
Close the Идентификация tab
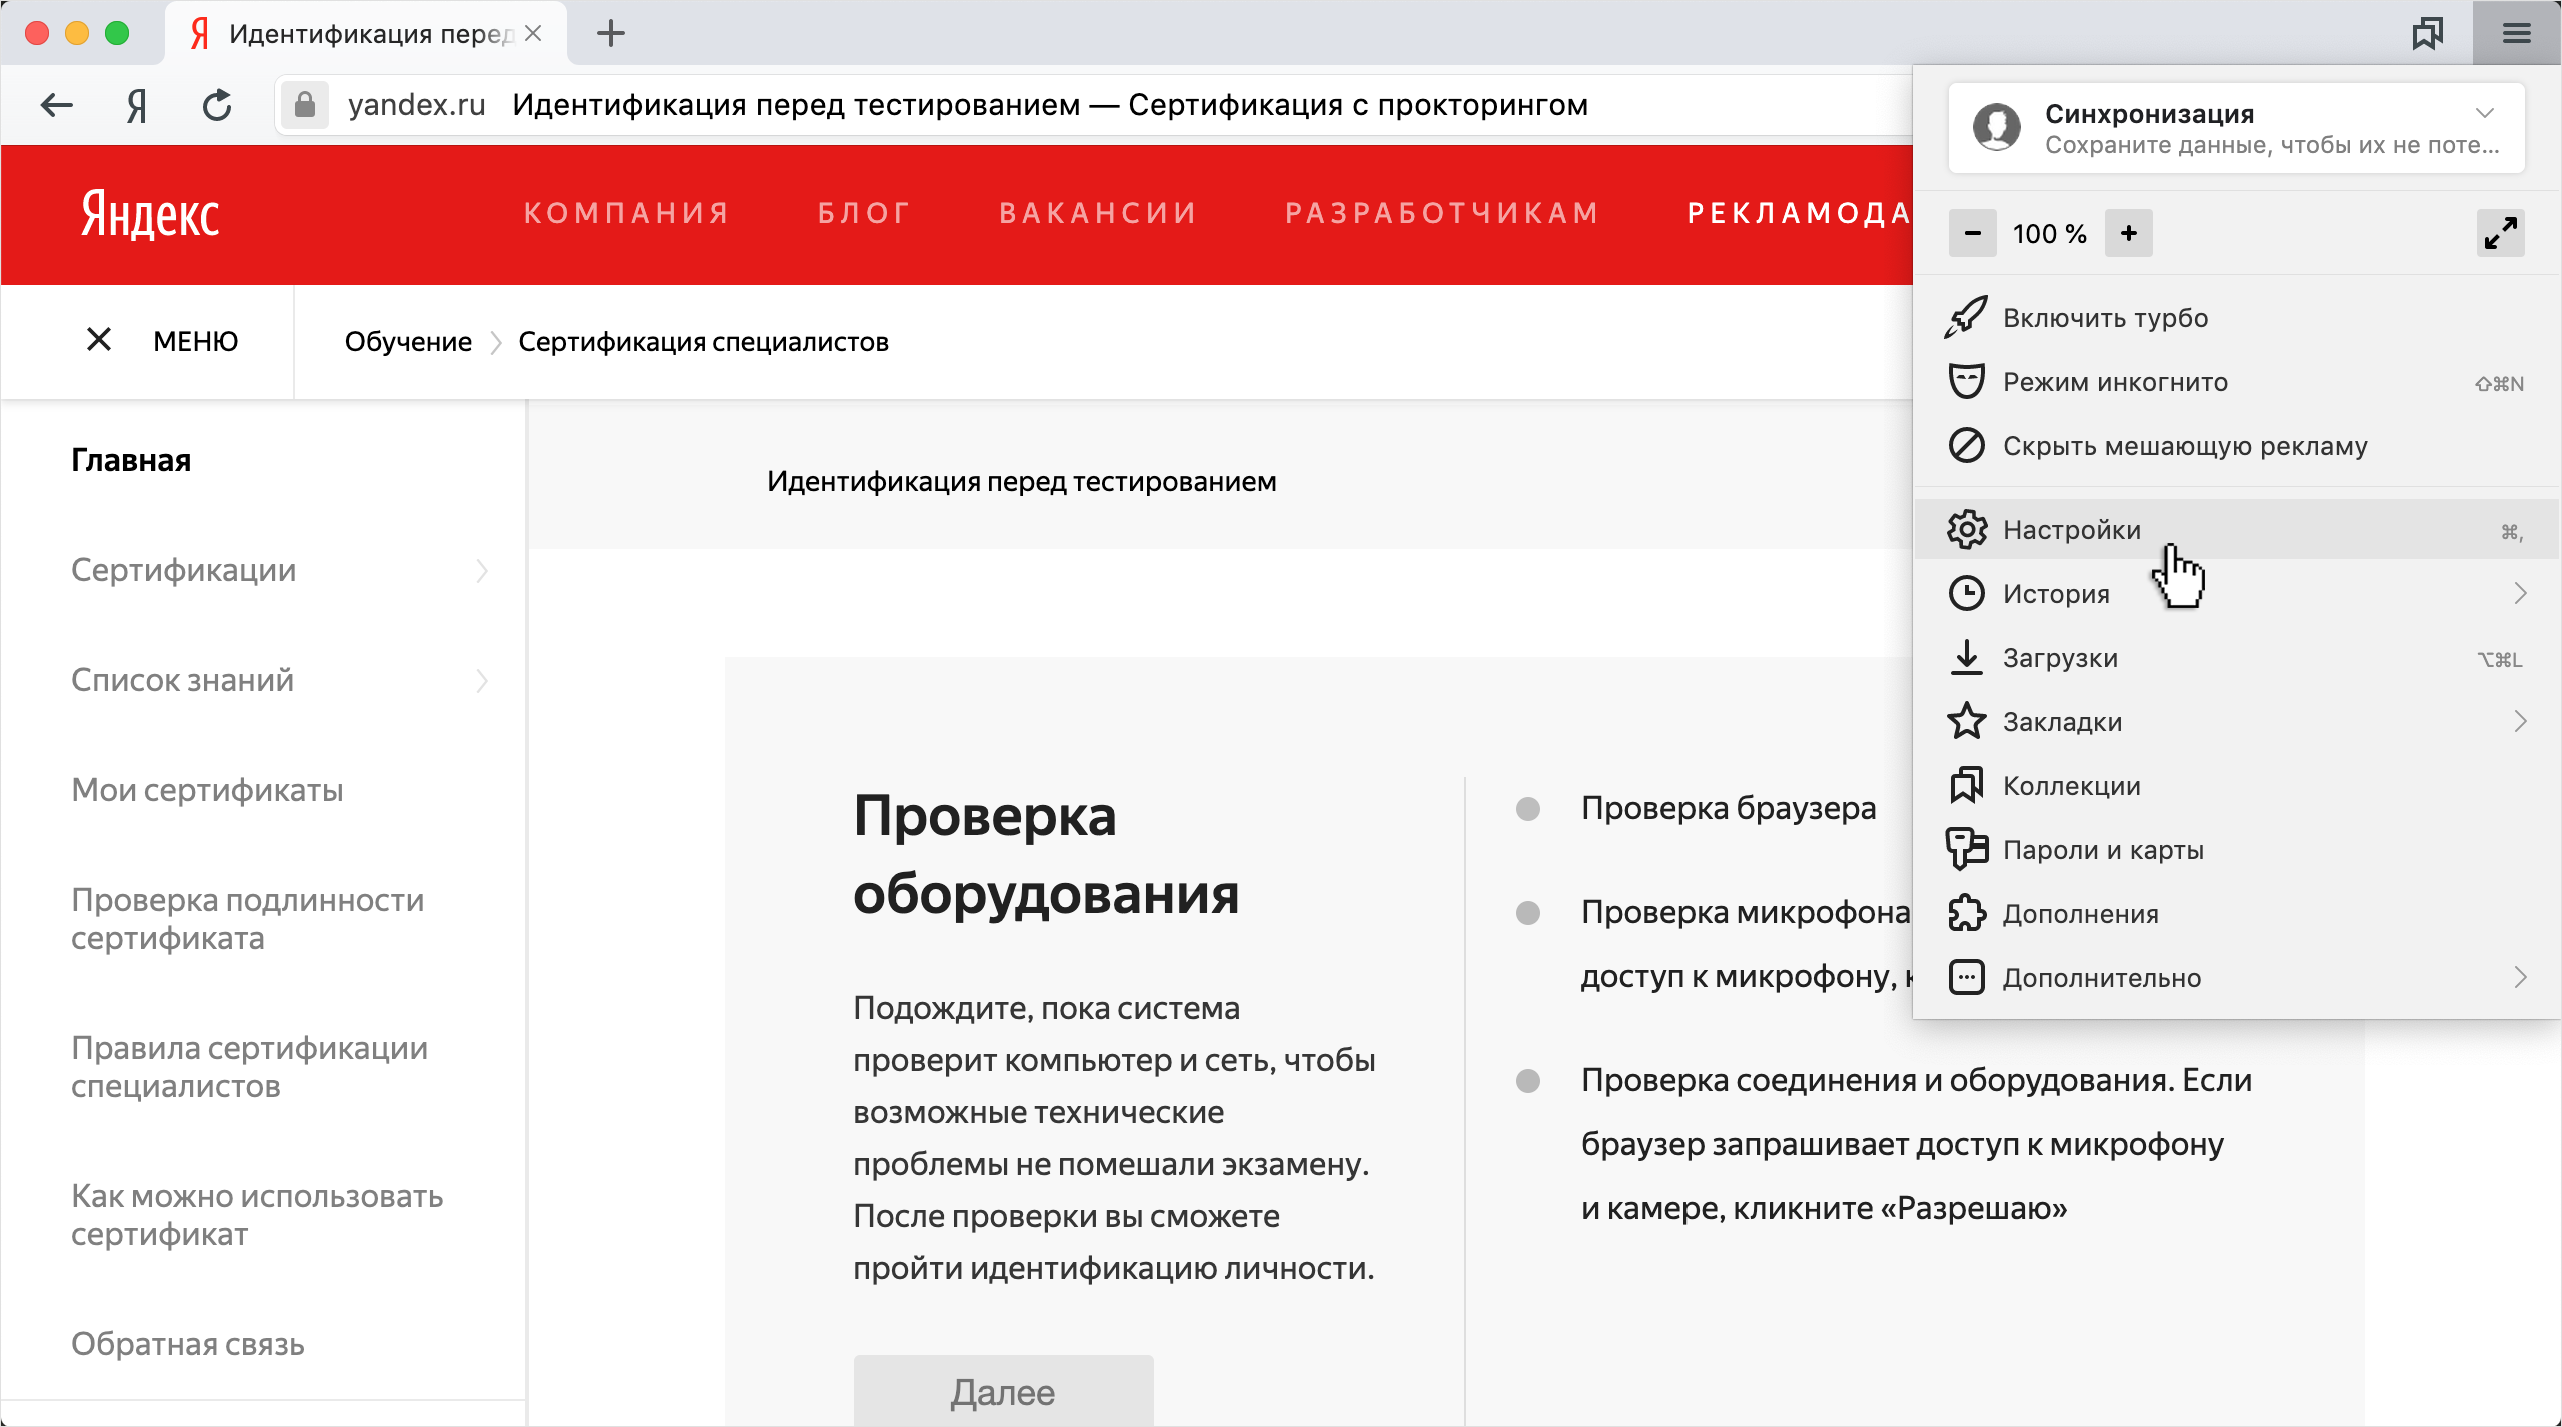point(533,33)
